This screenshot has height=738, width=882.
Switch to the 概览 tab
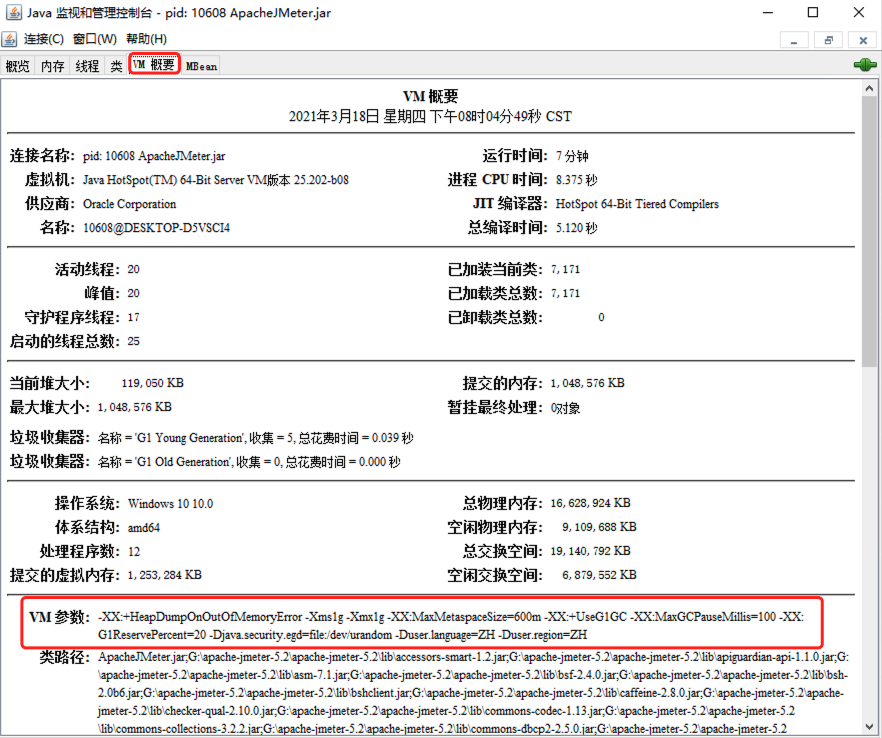click(18, 66)
